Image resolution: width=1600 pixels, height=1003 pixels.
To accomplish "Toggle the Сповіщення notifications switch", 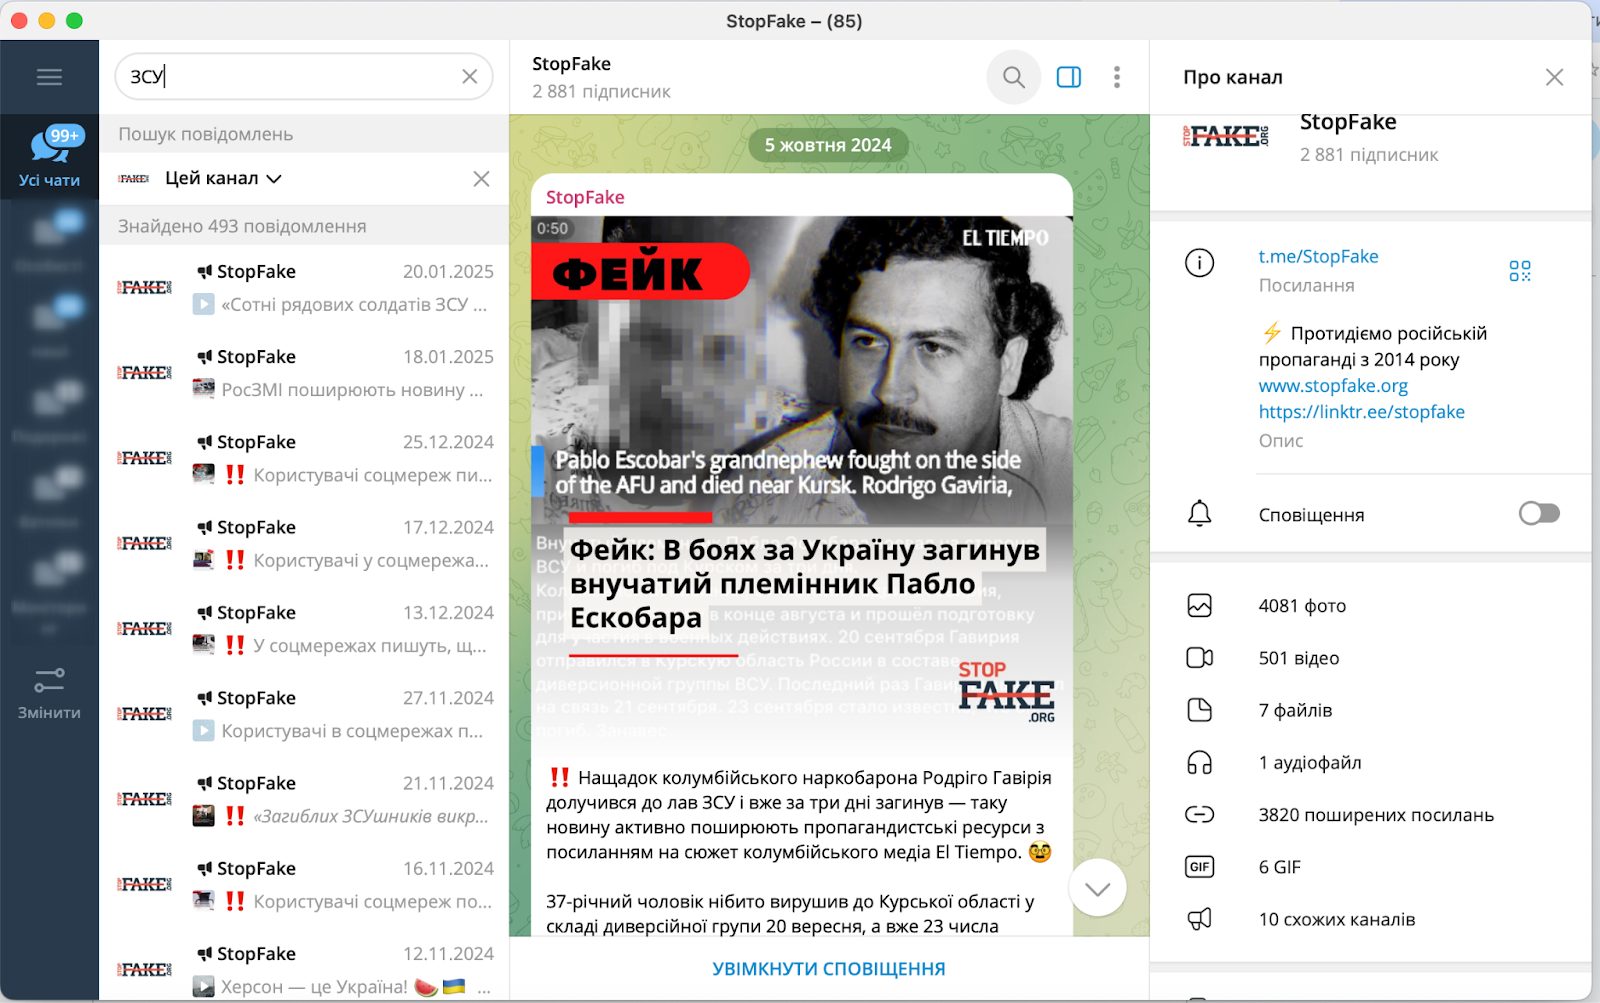I will 1539,514.
